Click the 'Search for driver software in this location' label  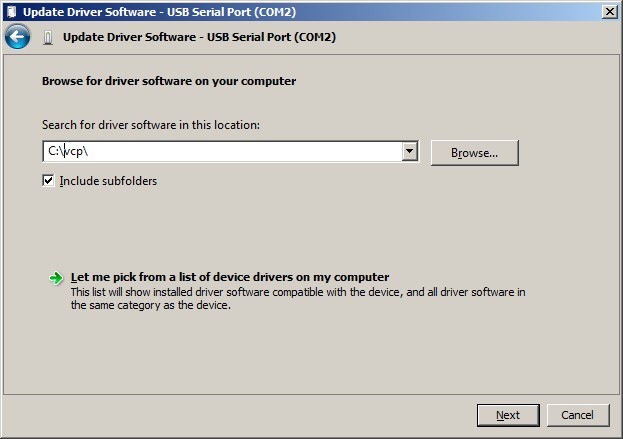(x=151, y=125)
